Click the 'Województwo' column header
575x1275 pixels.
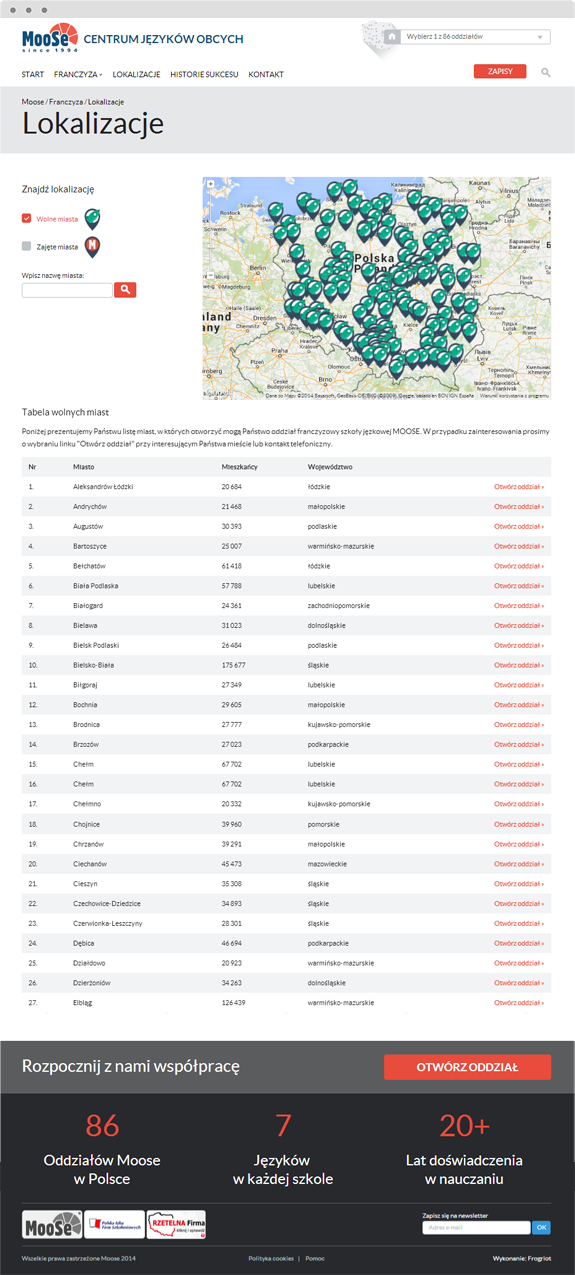coord(330,467)
